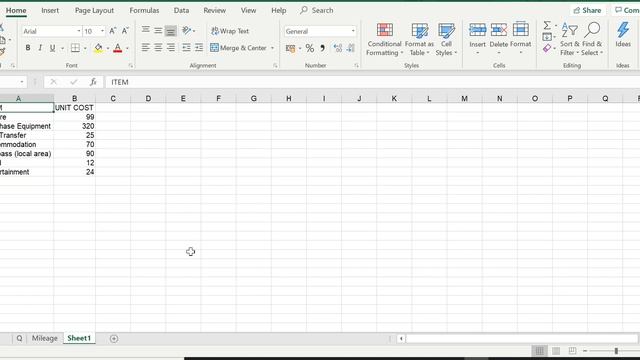Open Font Color dropdown arrow
The image size is (640, 360).
click(127, 48)
